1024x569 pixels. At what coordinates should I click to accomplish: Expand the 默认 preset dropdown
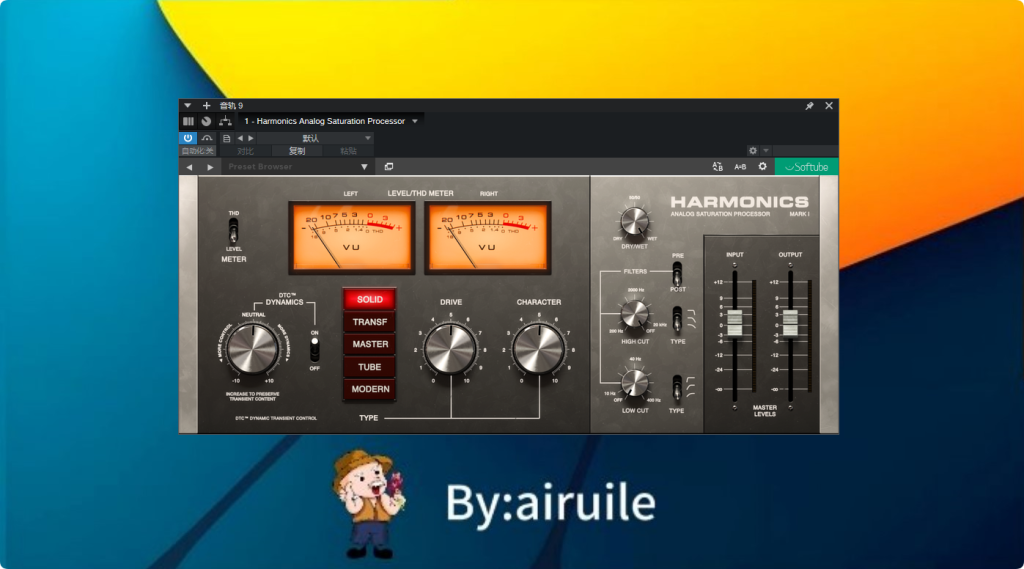[317, 138]
